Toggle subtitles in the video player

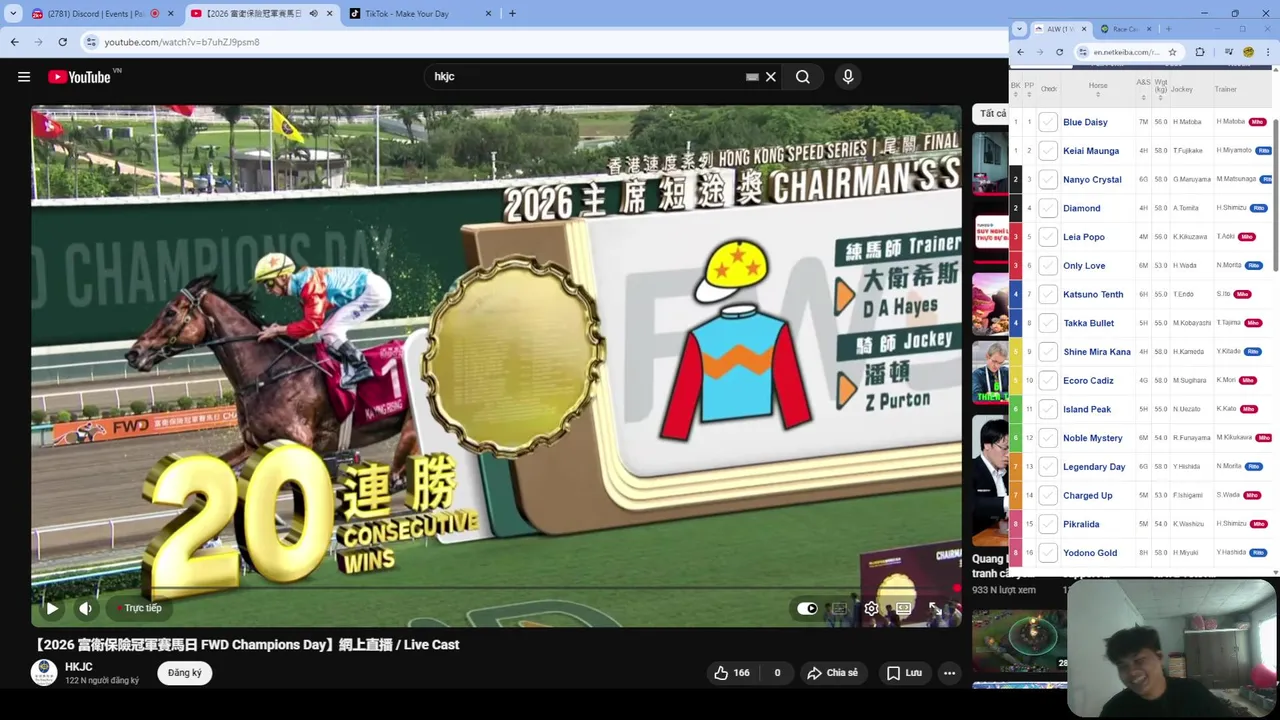tap(840, 608)
